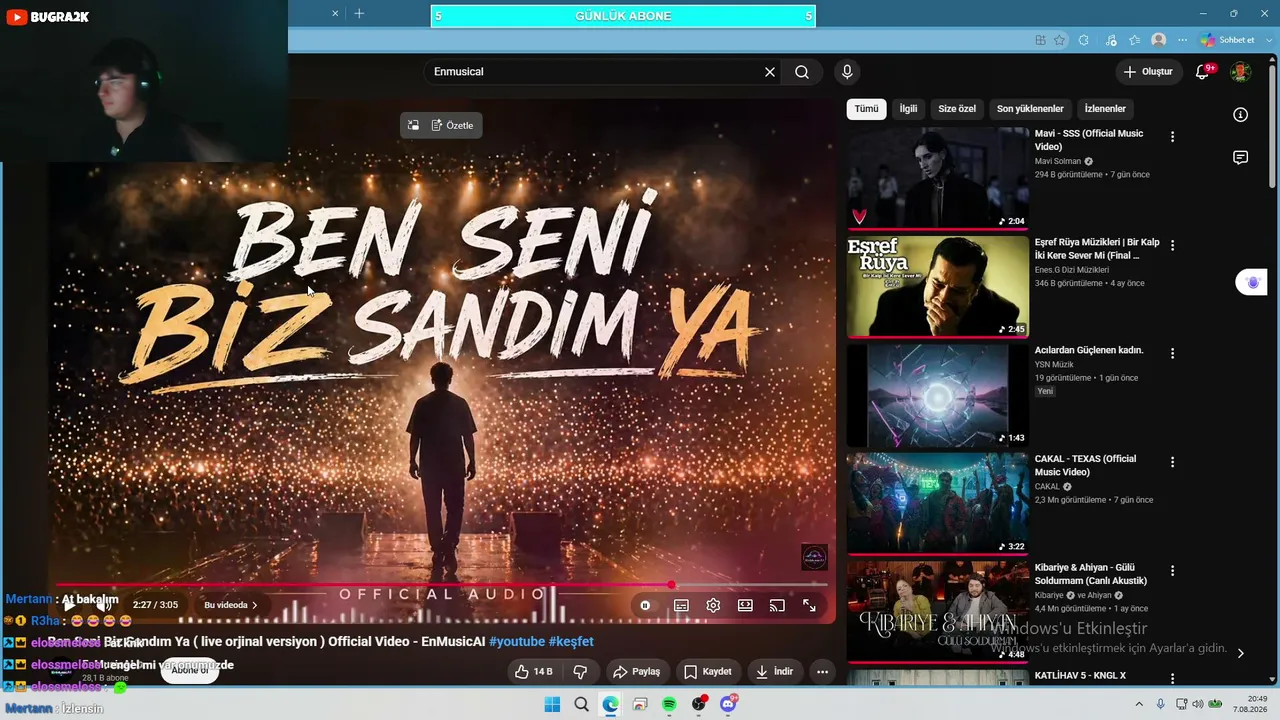1280x720 pixels.
Task: Open the #youtube hashtag link
Action: point(517,642)
